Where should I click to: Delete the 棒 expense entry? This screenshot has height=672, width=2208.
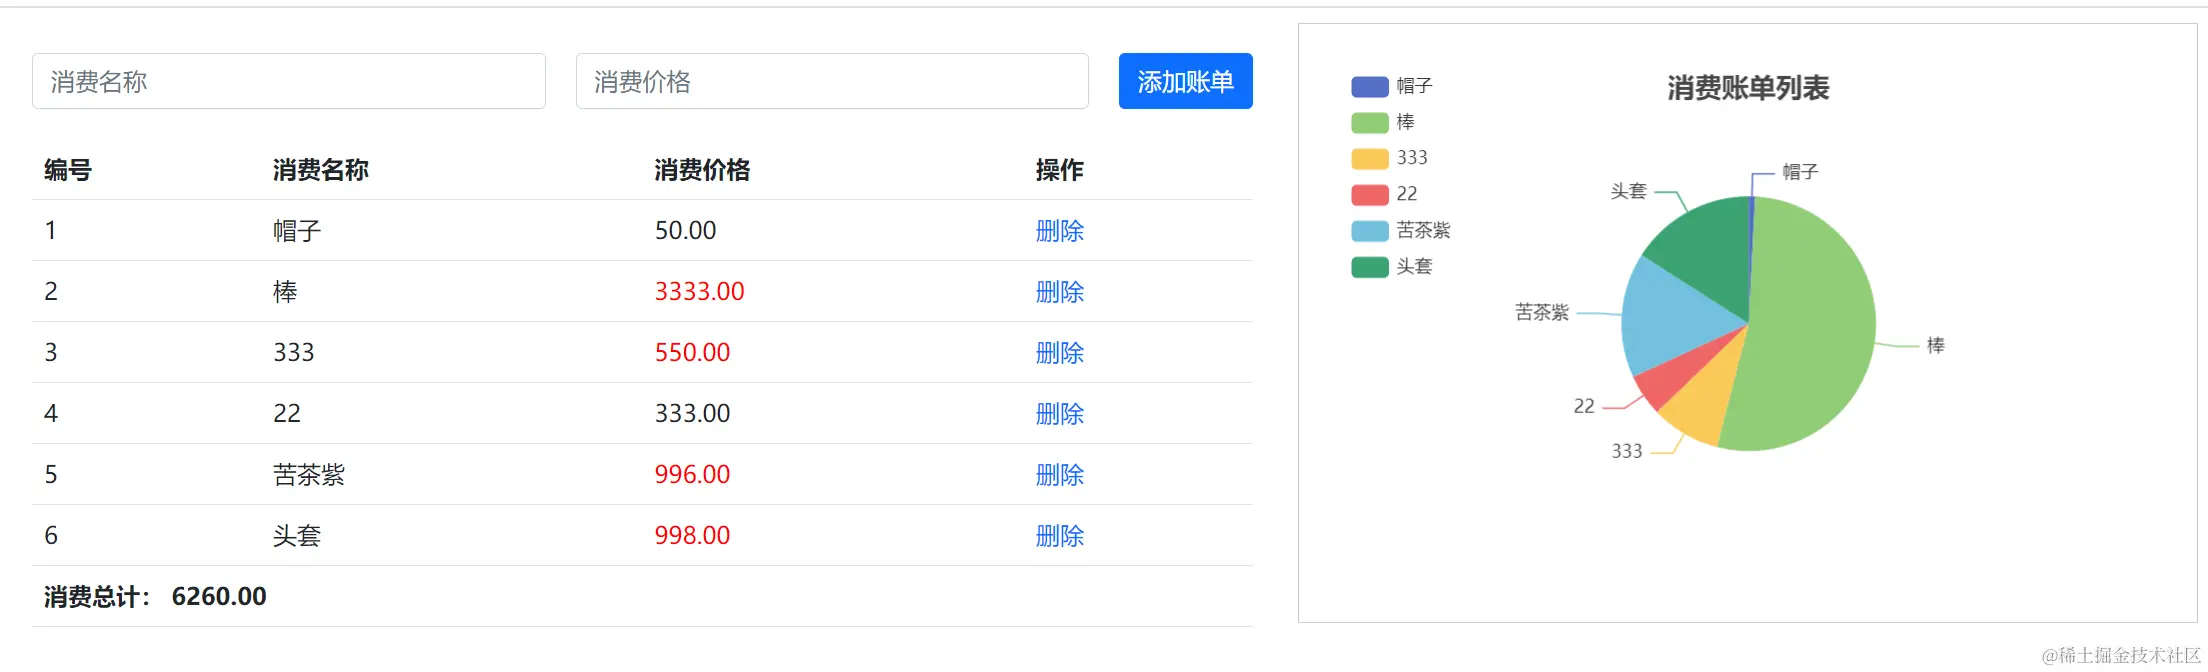click(1059, 292)
